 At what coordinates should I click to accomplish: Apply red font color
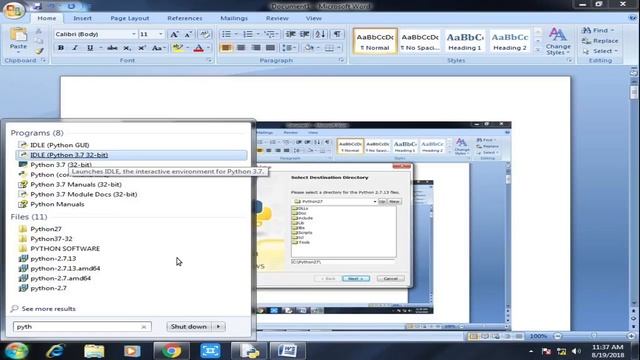199,48
